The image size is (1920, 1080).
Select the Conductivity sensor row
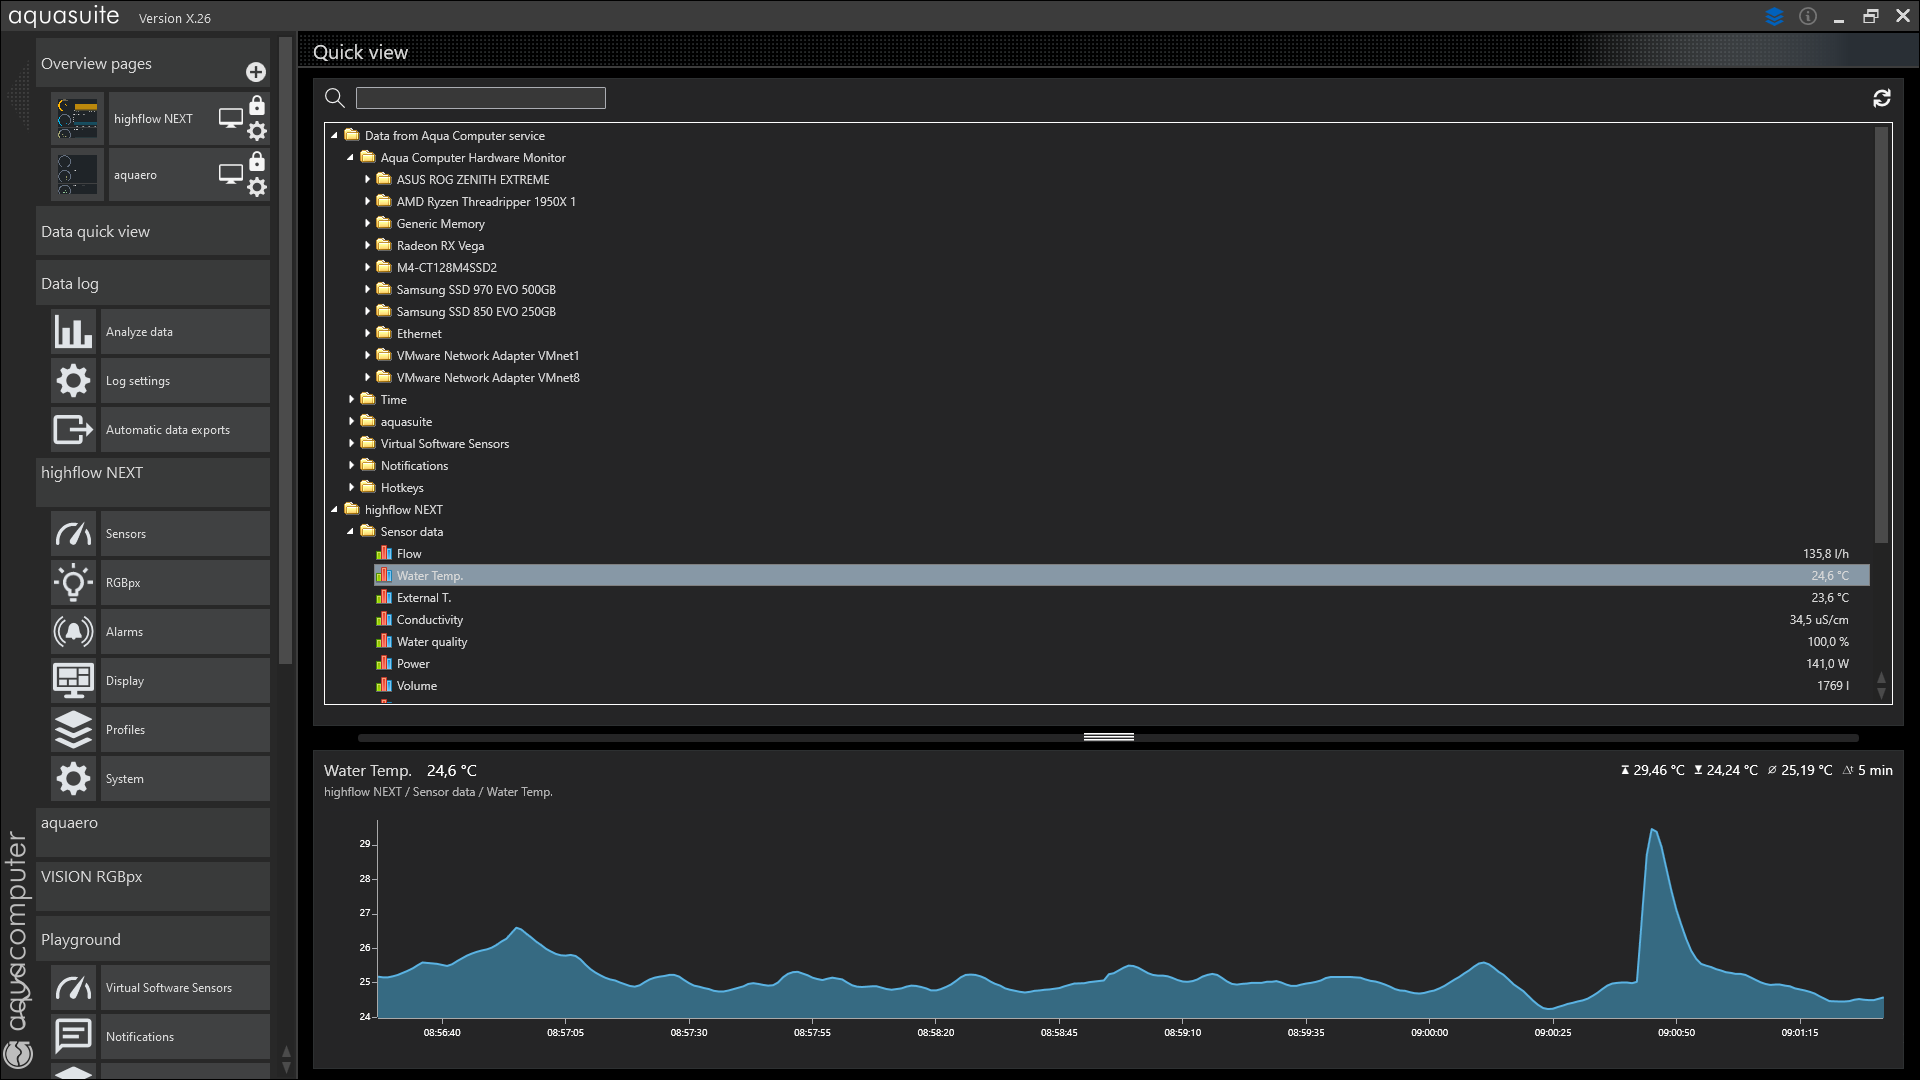click(1121, 620)
